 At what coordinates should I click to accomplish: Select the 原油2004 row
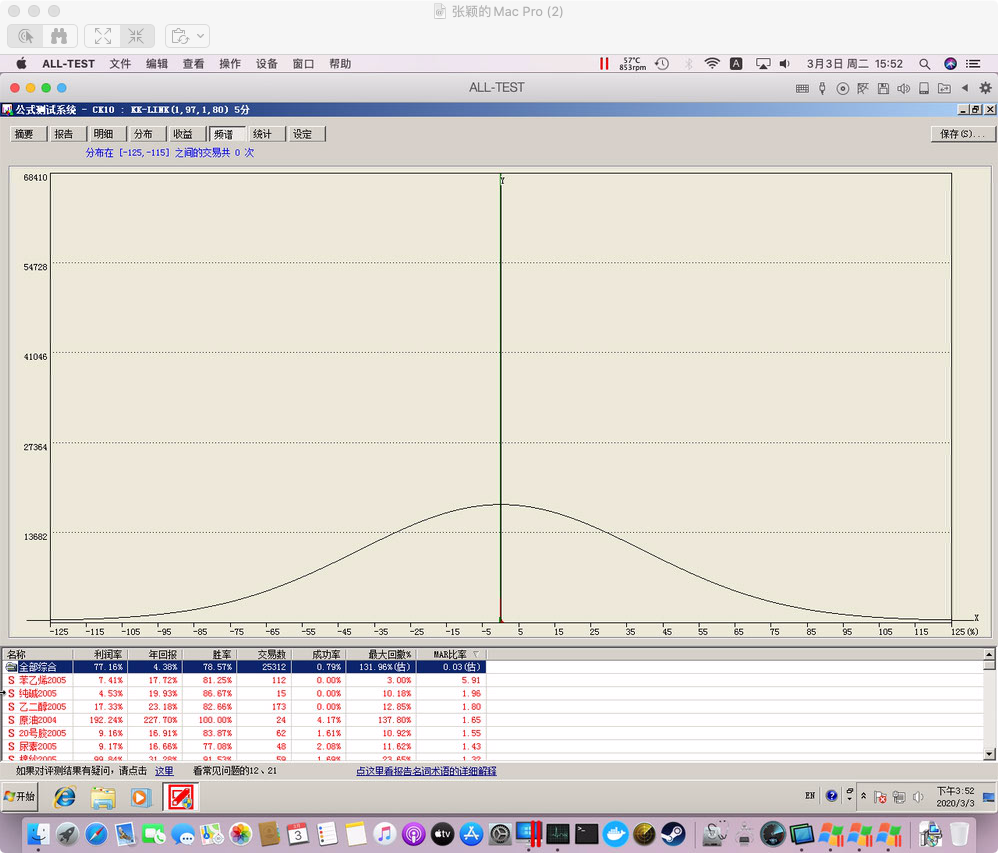tap(245, 720)
